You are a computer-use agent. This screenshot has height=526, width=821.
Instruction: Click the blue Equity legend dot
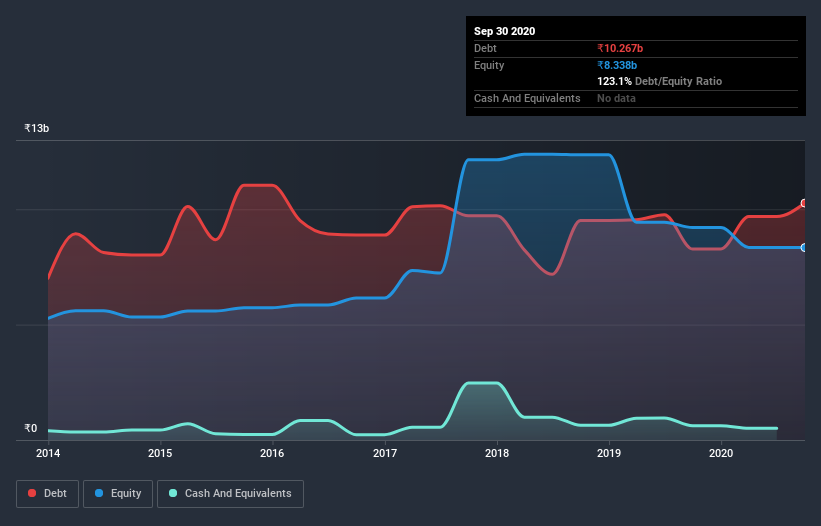(x=99, y=493)
